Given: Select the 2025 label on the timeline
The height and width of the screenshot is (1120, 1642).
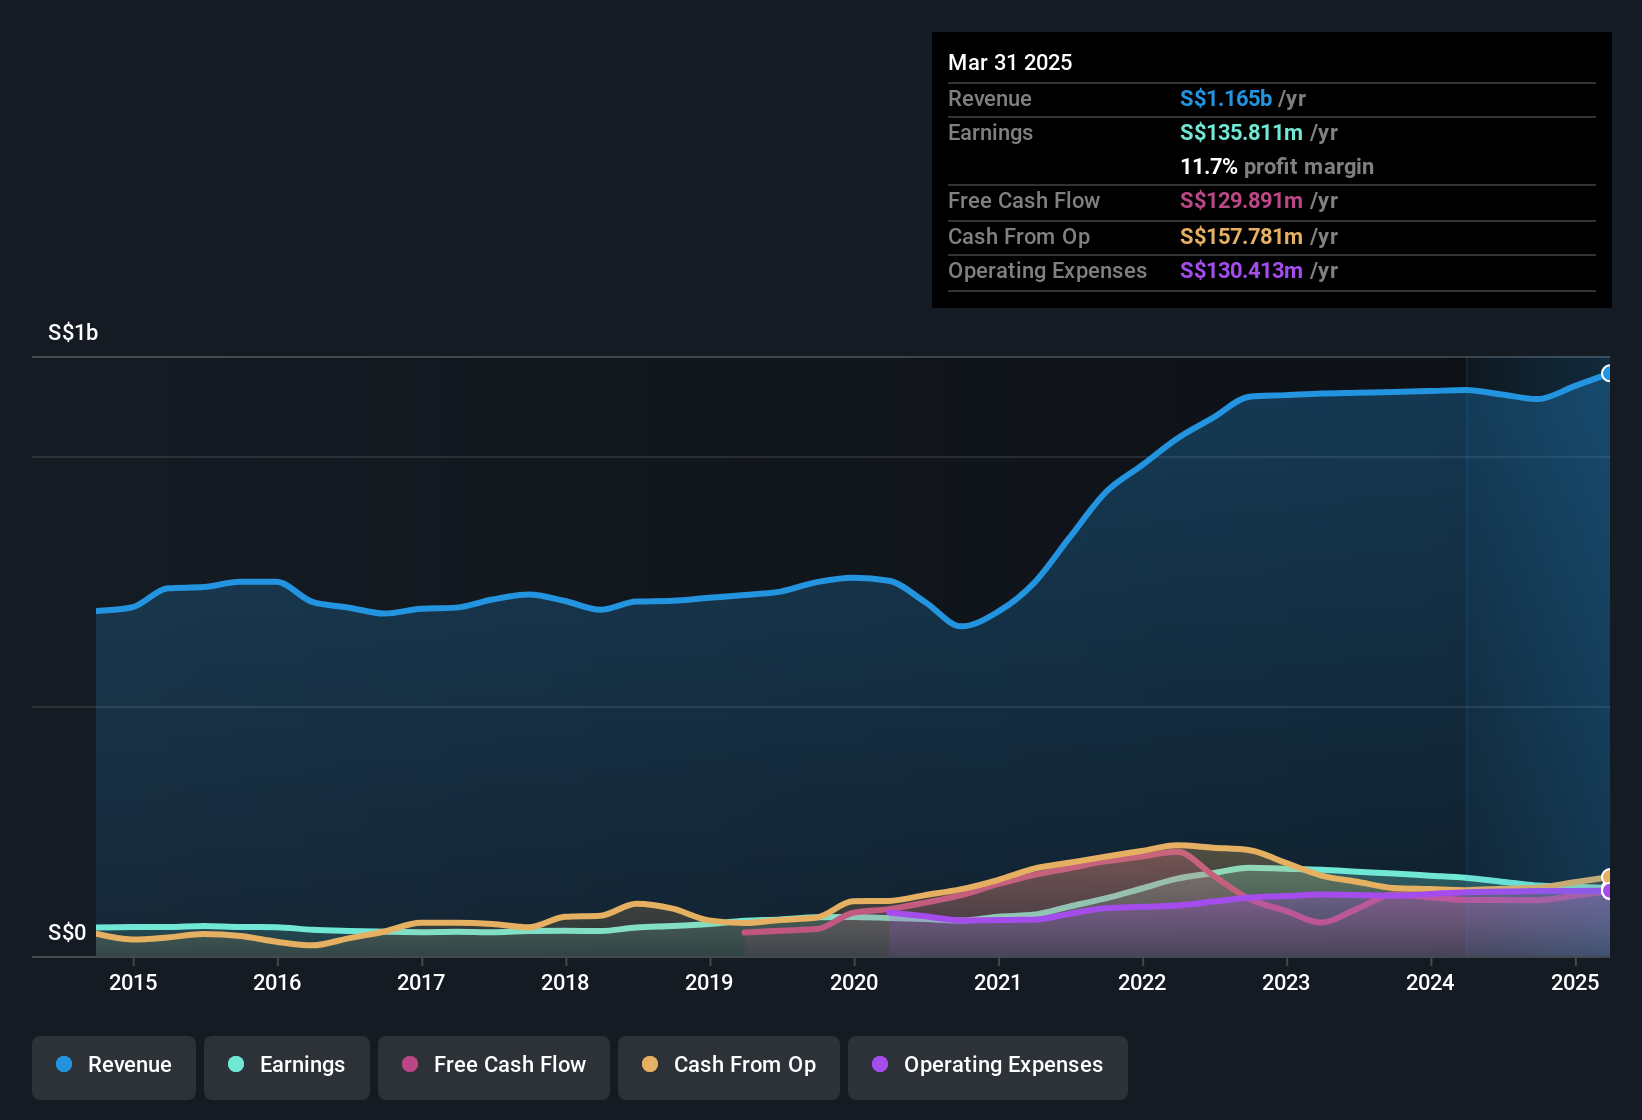Looking at the screenshot, I should [x=1576, y=983].
